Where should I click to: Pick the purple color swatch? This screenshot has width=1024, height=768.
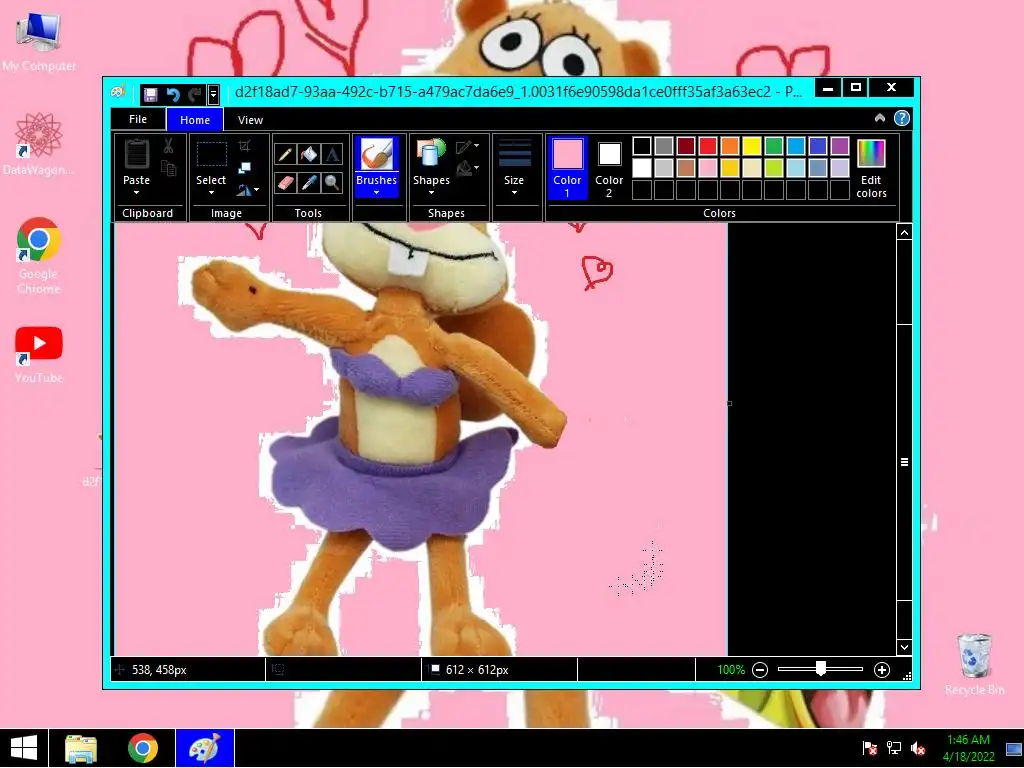(x=840, y=146)
